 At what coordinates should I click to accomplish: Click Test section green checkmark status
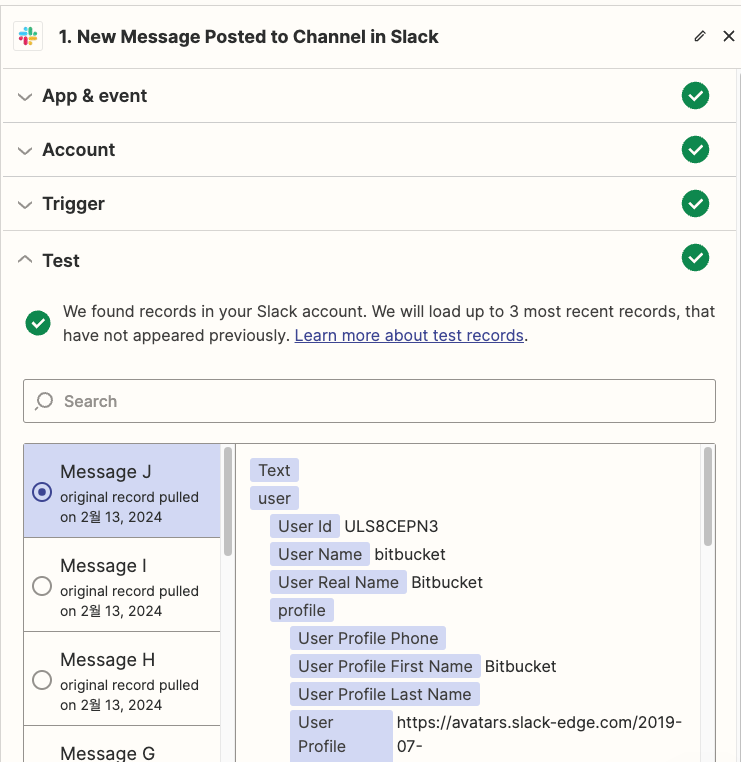695,258
